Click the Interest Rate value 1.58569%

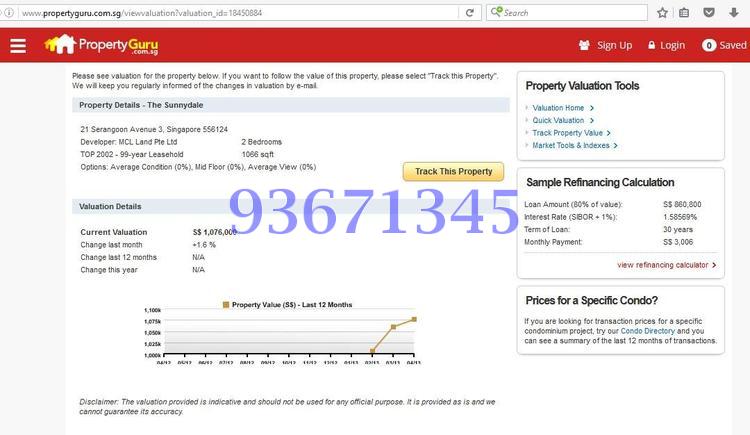[x=680, y=217]
